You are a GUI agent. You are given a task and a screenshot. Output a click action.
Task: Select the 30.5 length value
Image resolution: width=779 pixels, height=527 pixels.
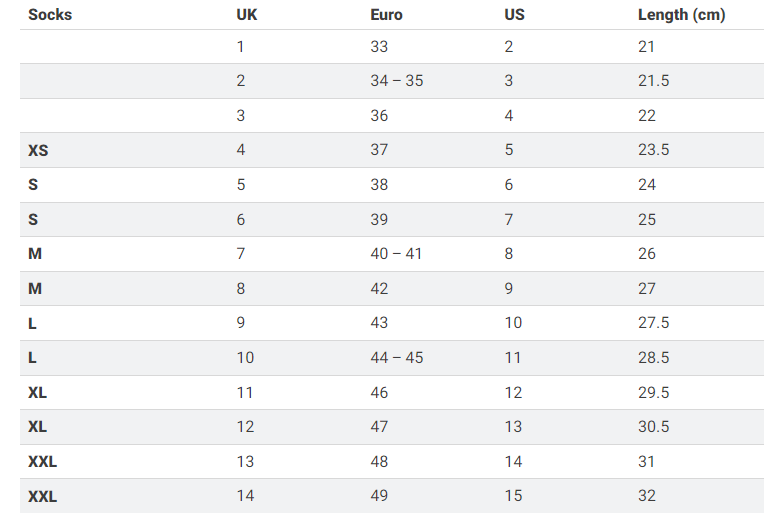coord(653,427)
